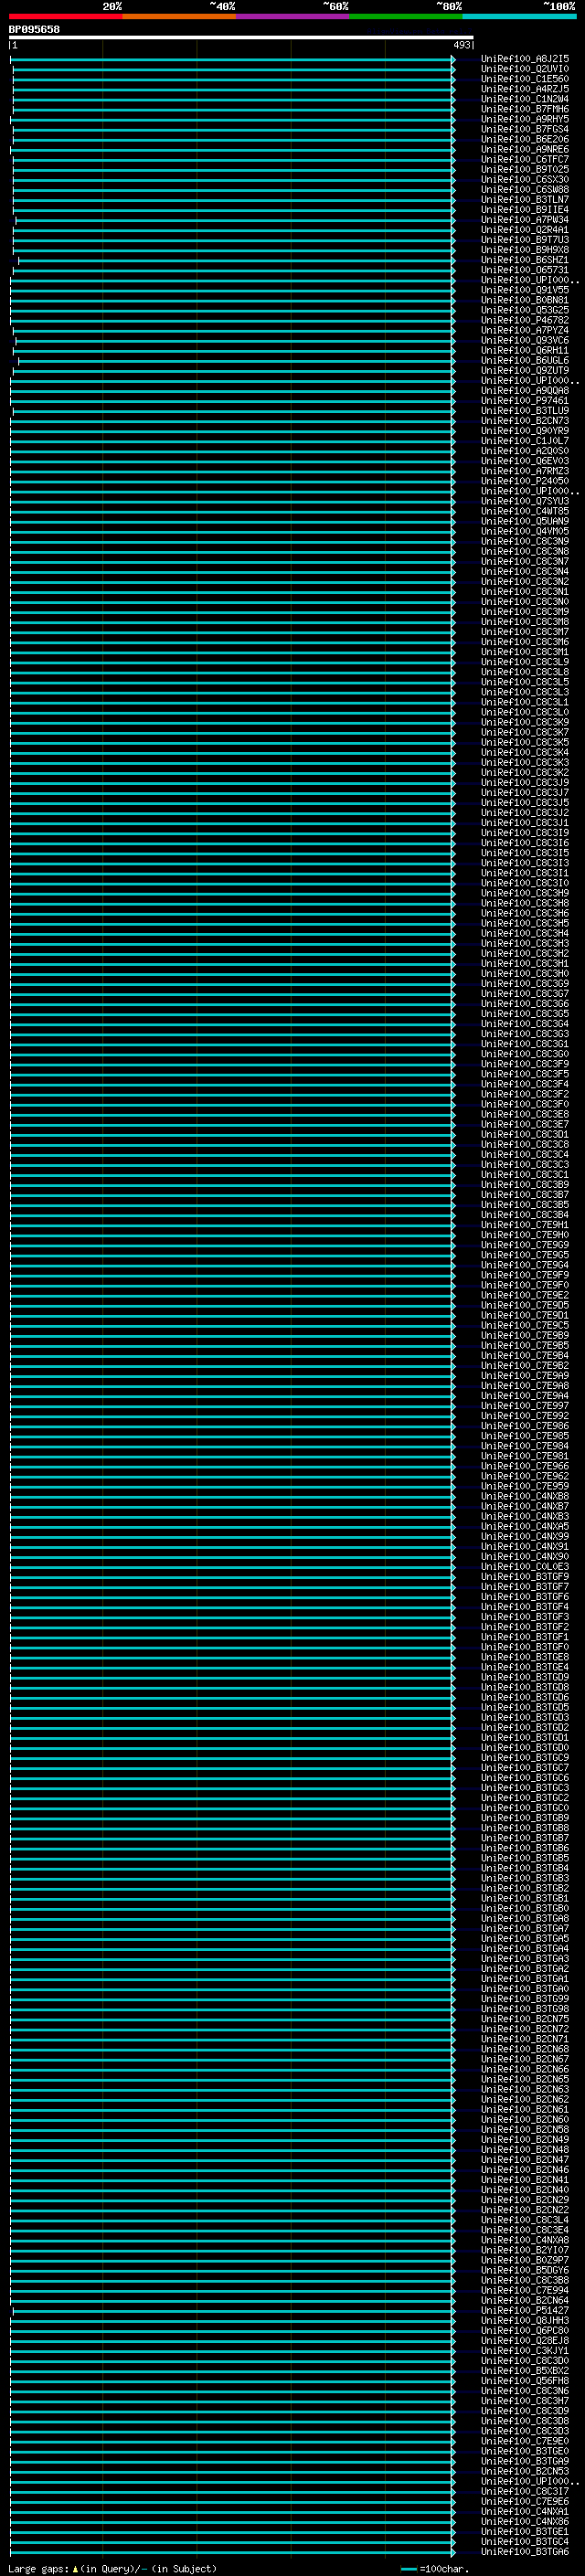Open hit UniRef100_A8J2I5
Viewport: 585px width, 2576px height.
(525, 59)
